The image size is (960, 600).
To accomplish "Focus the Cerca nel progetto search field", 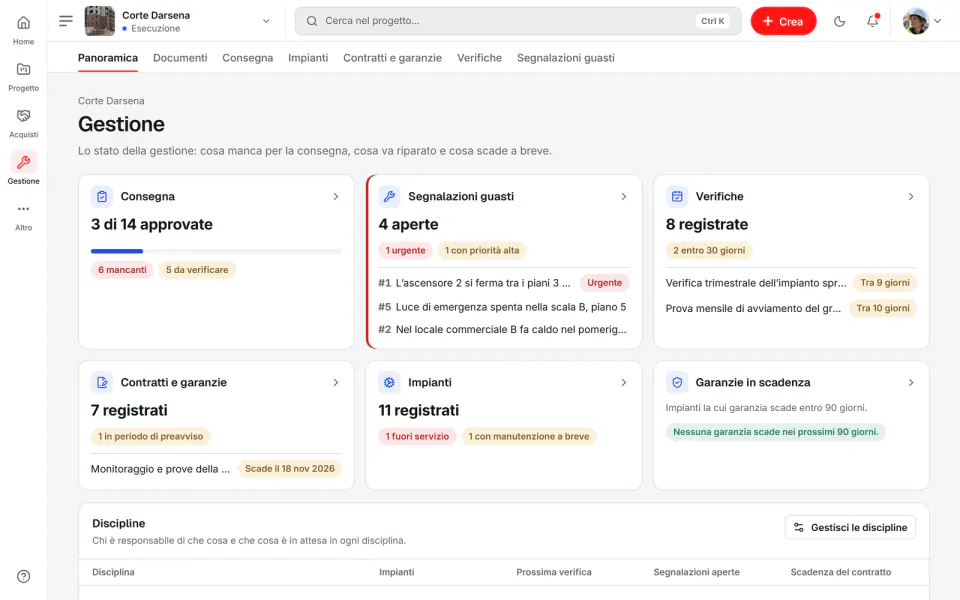I will click(x=518, y=21).
